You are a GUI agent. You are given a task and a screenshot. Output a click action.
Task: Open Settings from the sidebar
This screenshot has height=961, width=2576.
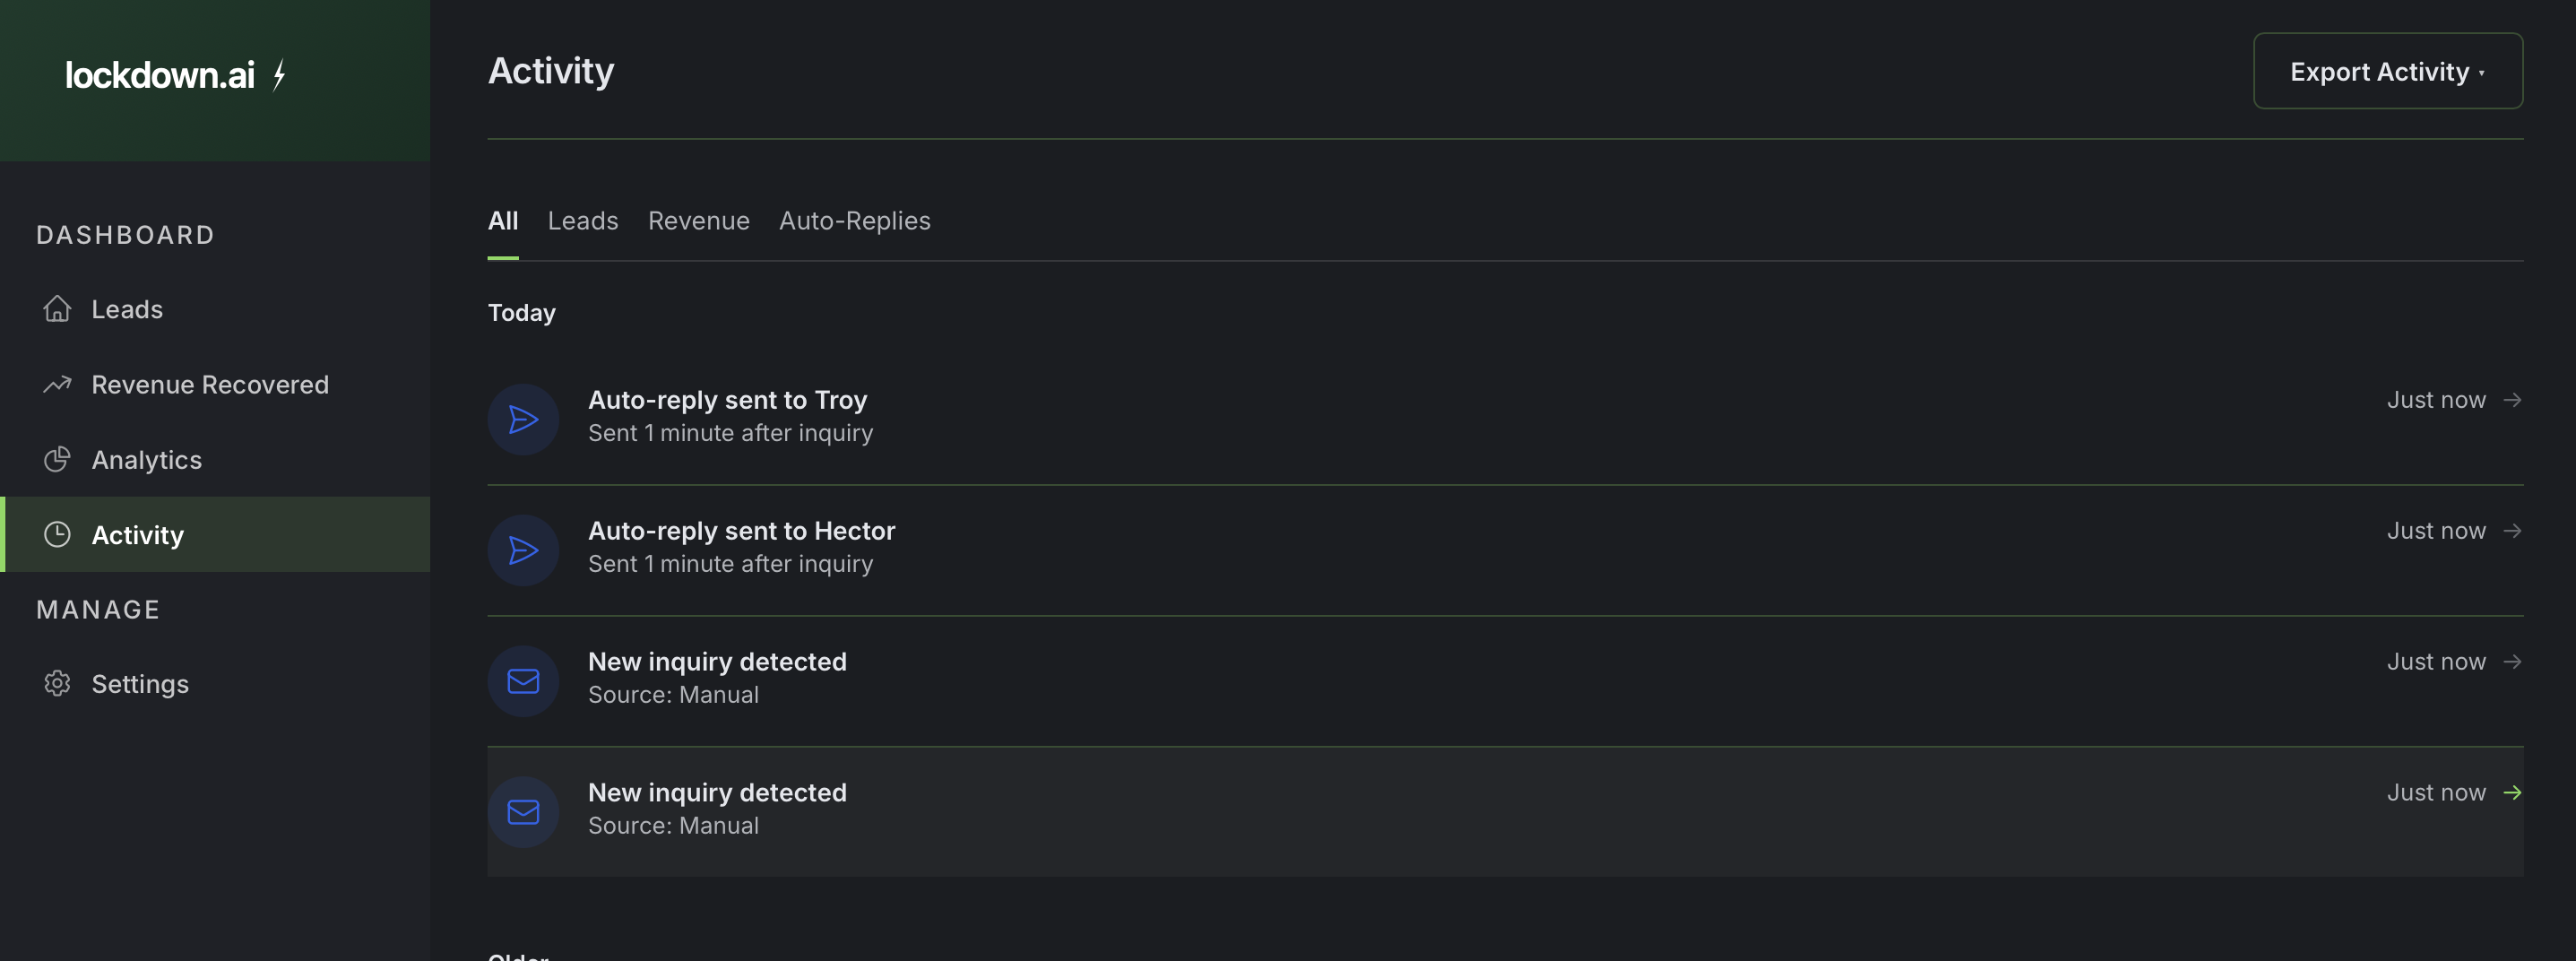(x=140, y=683)
